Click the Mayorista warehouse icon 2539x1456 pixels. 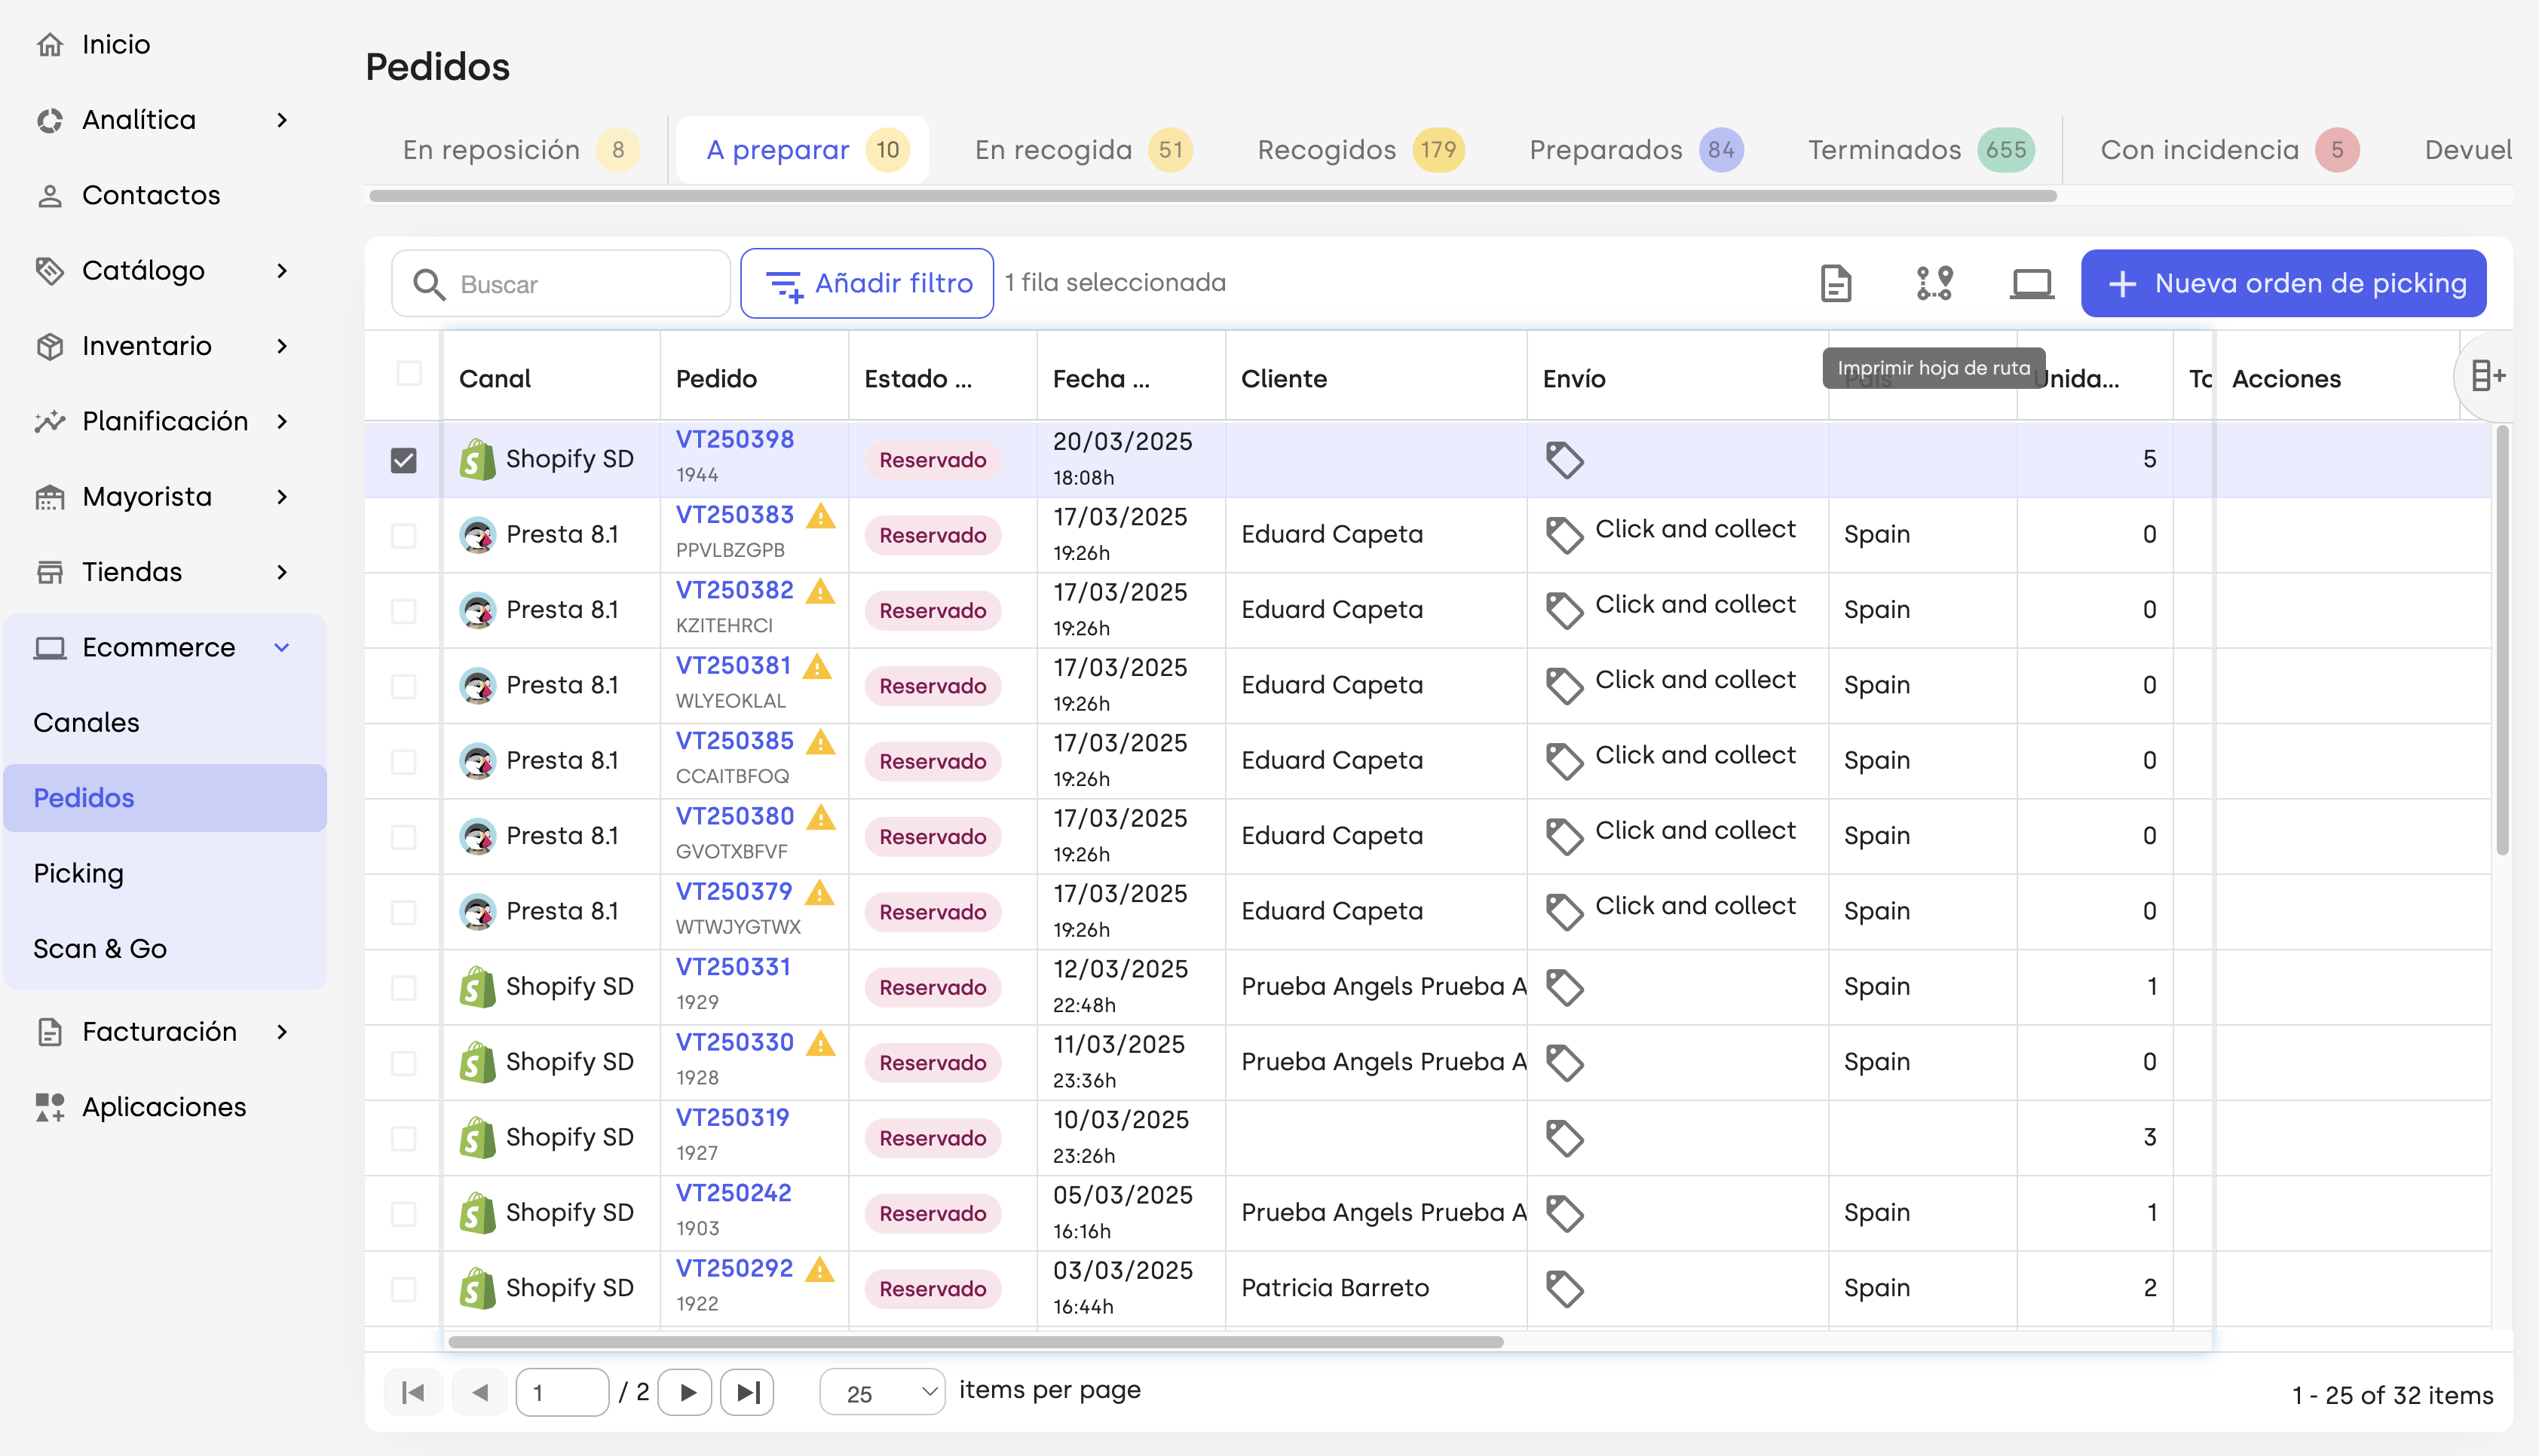(x=50, y=497)
